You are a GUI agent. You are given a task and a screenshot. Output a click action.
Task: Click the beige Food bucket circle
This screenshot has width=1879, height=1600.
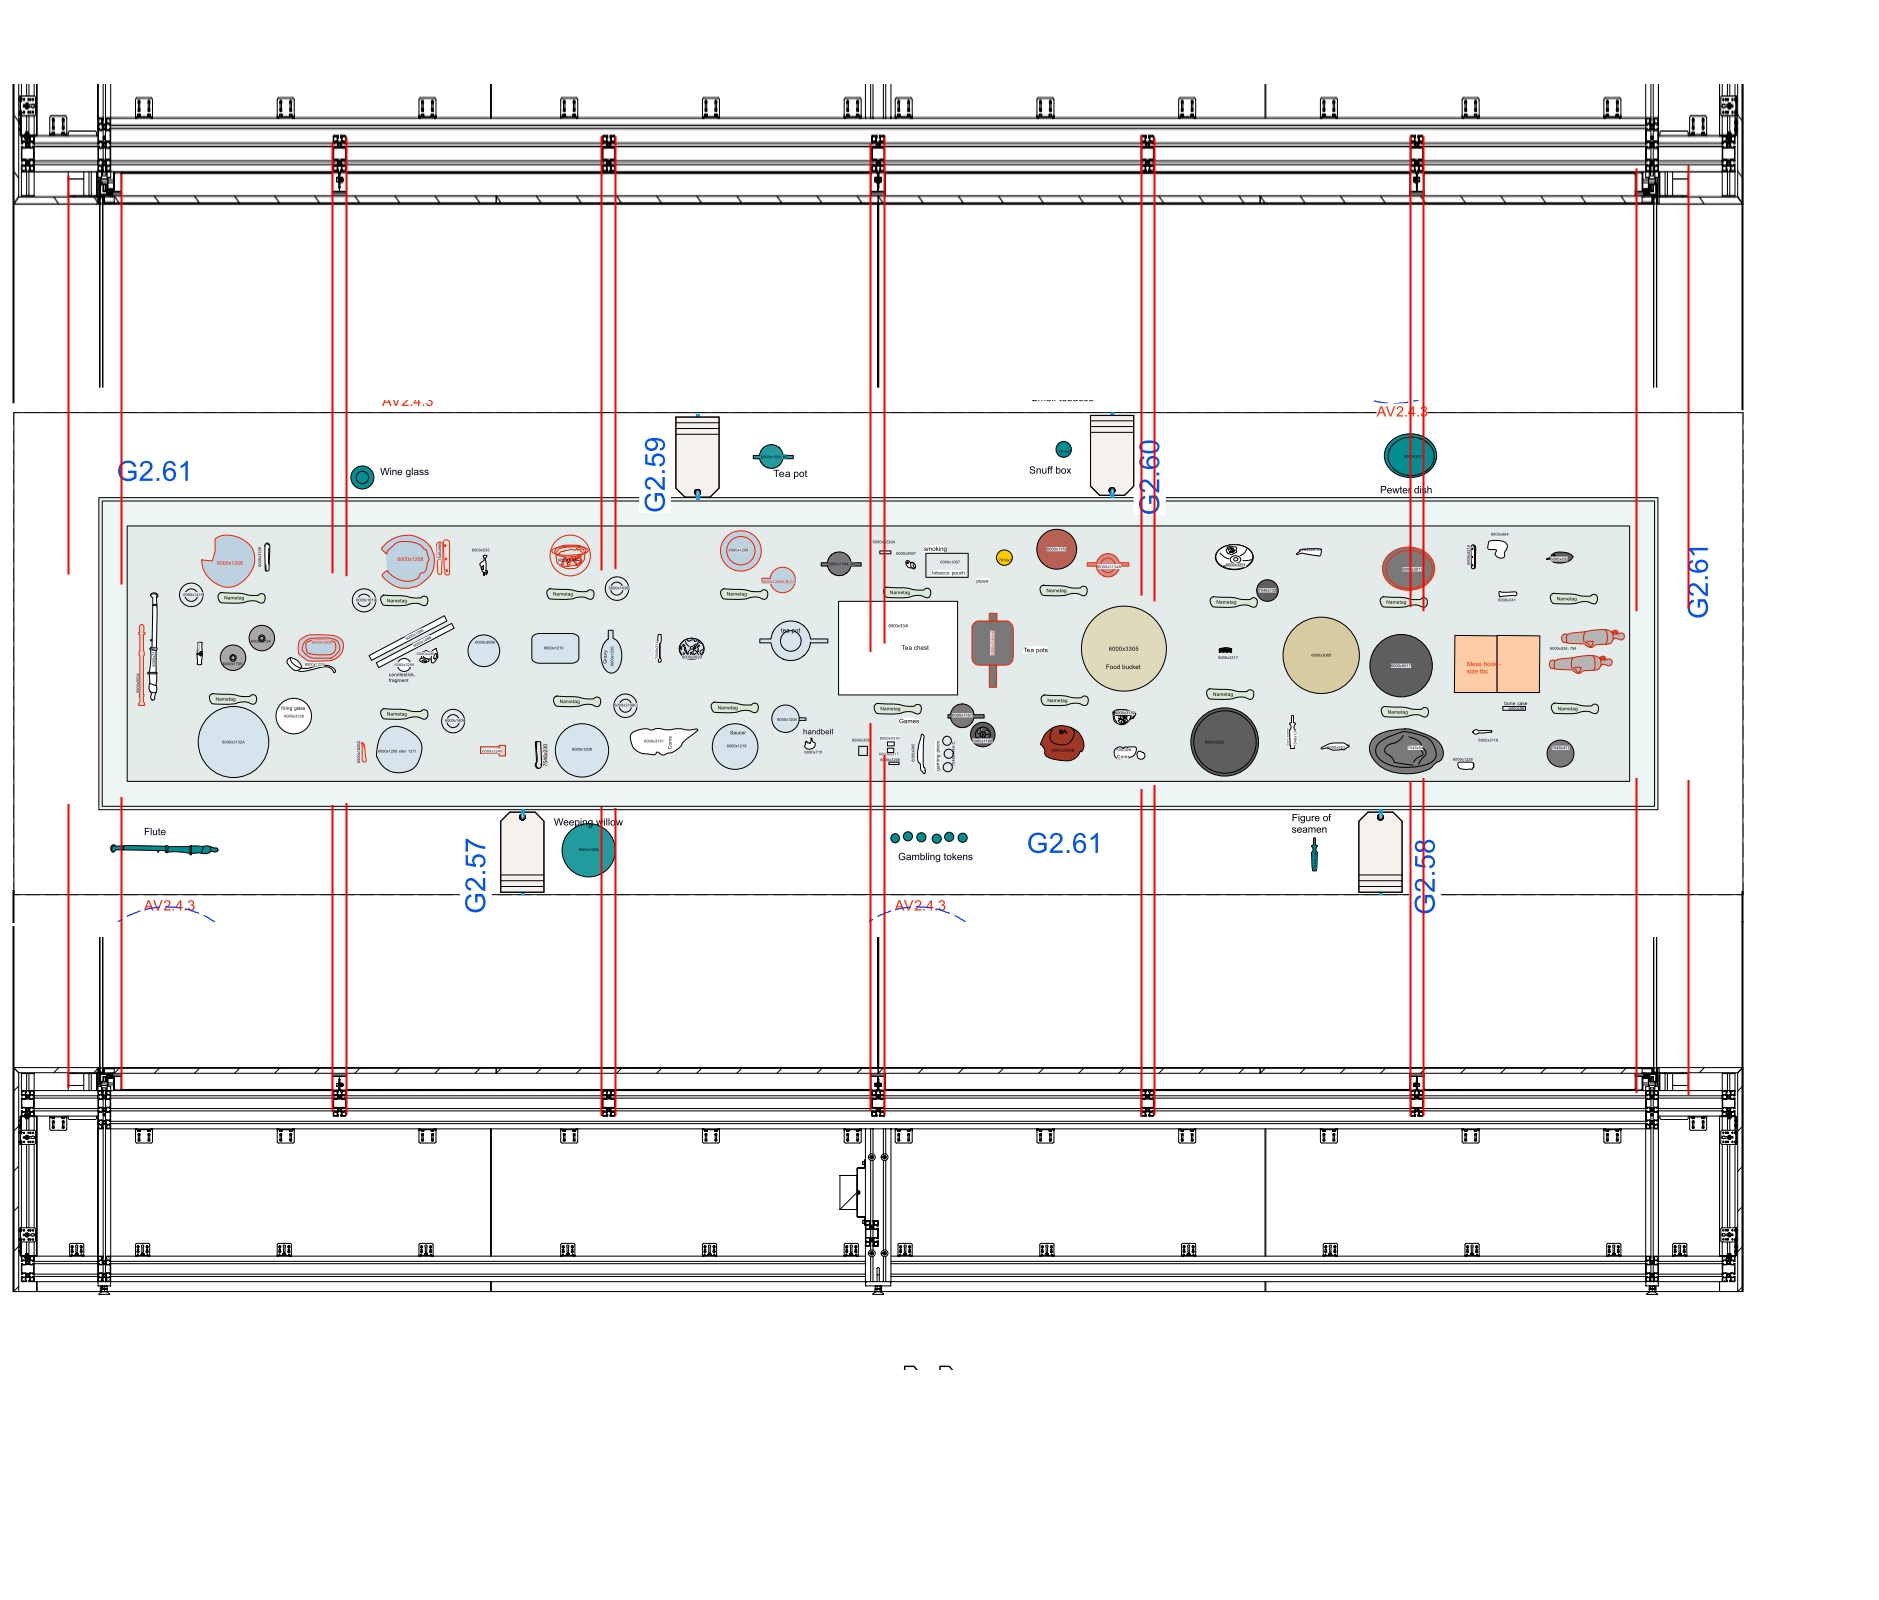pyautogui.click(x=1123, y=648)
